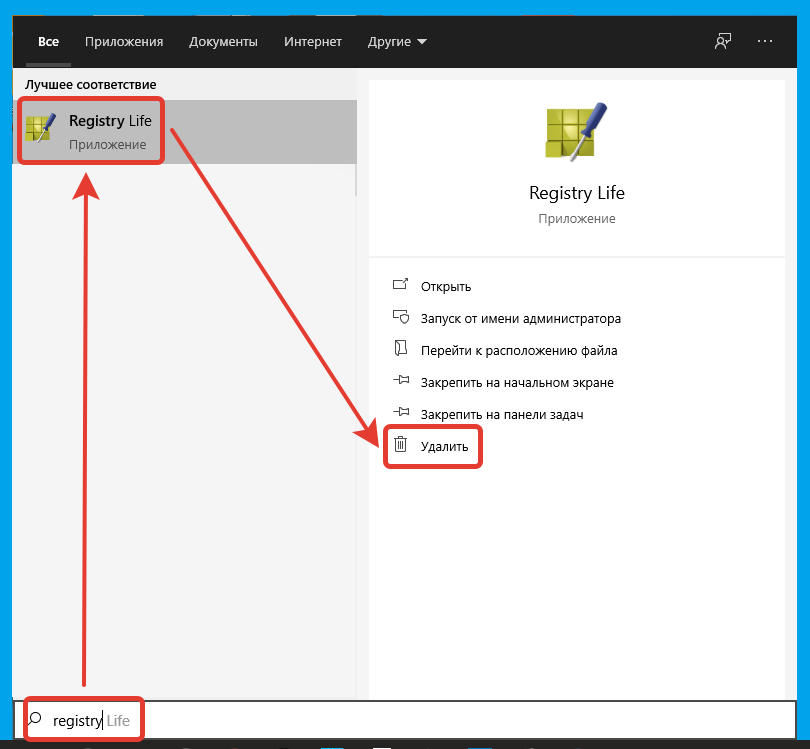Click the large Registry Life icon in preview
The height and width of the screenshot is (749, 810).
click(576, 132)
